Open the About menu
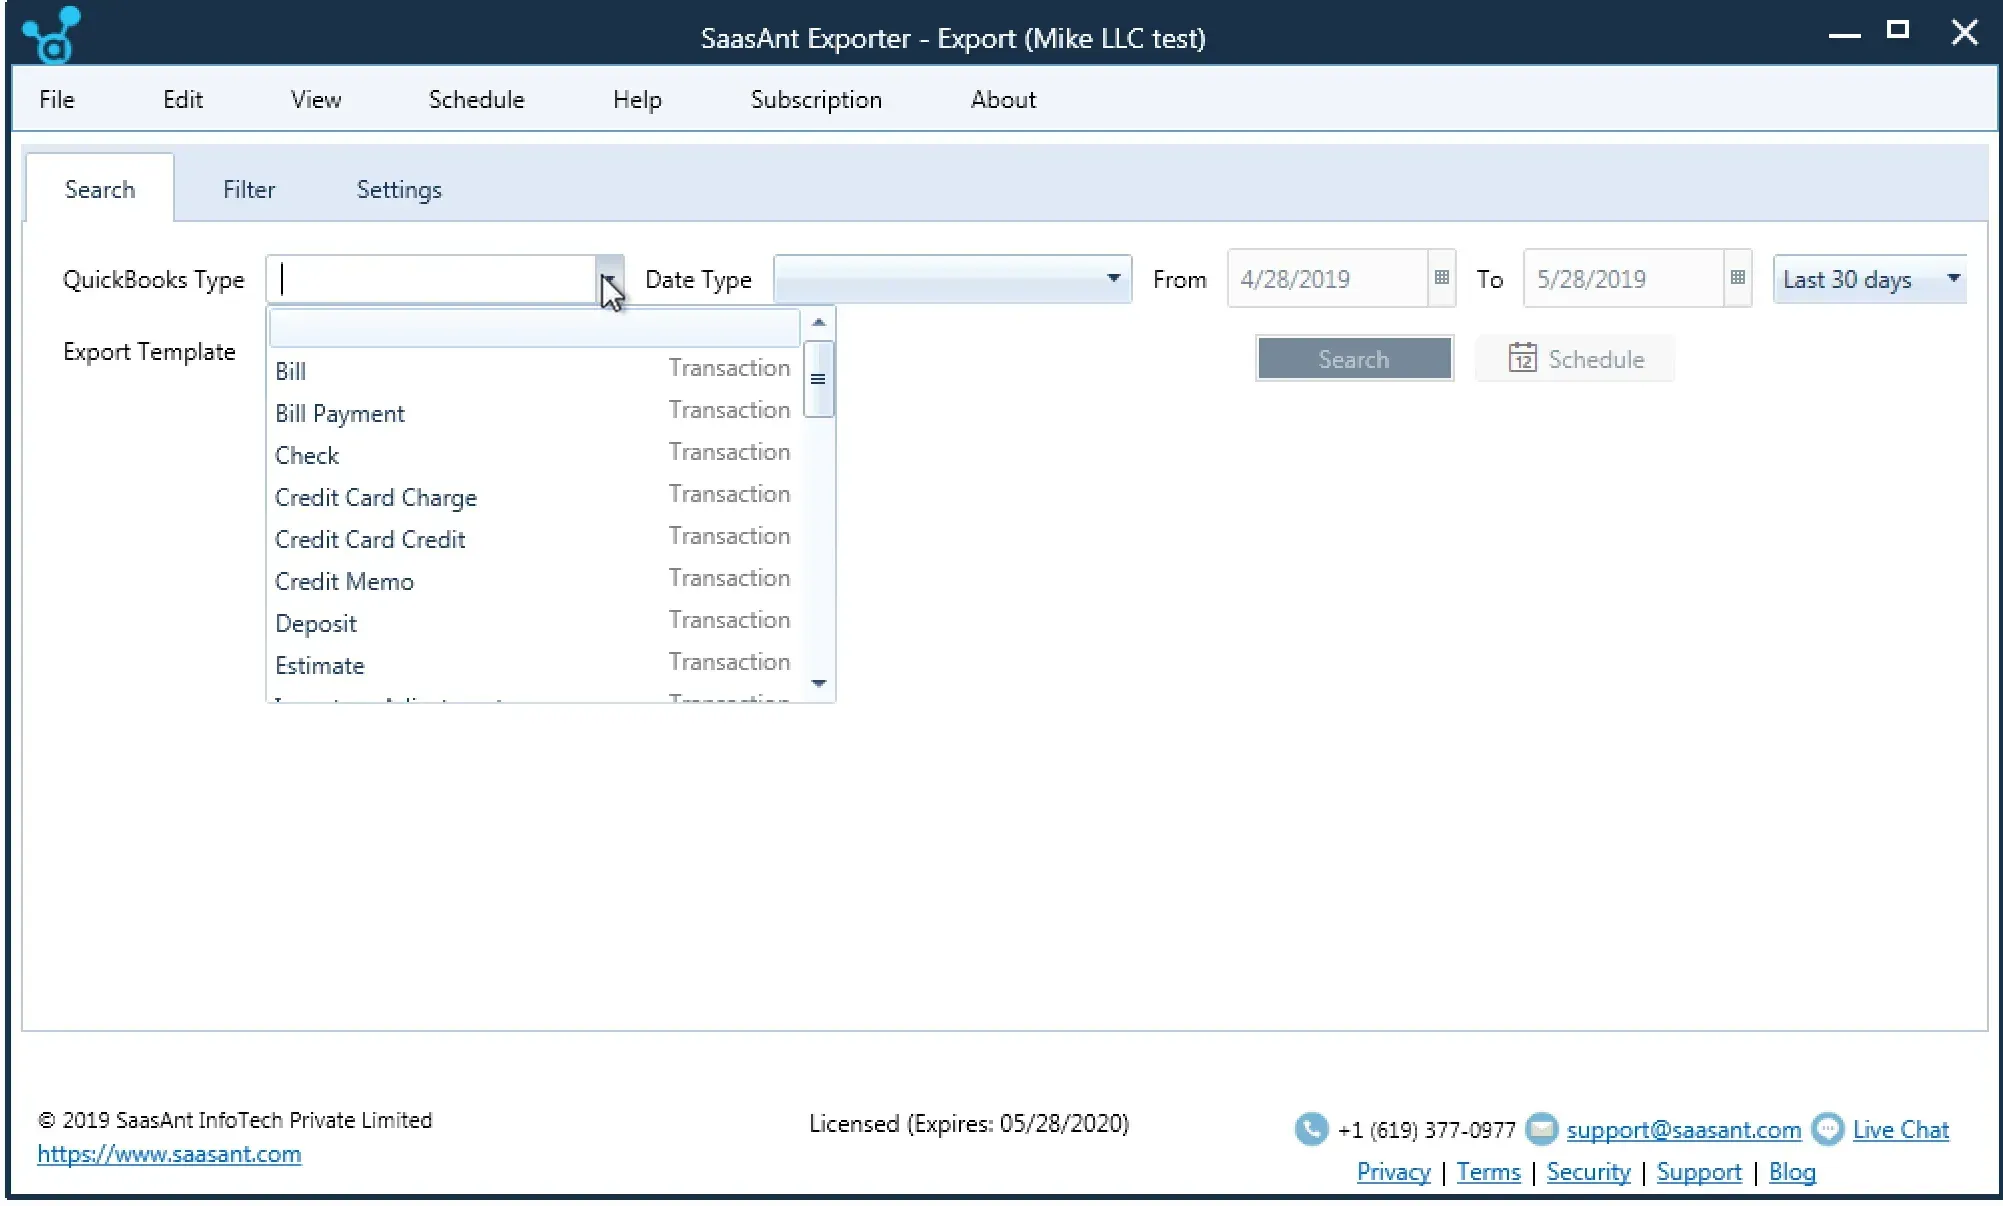 tap(1003, 100)
